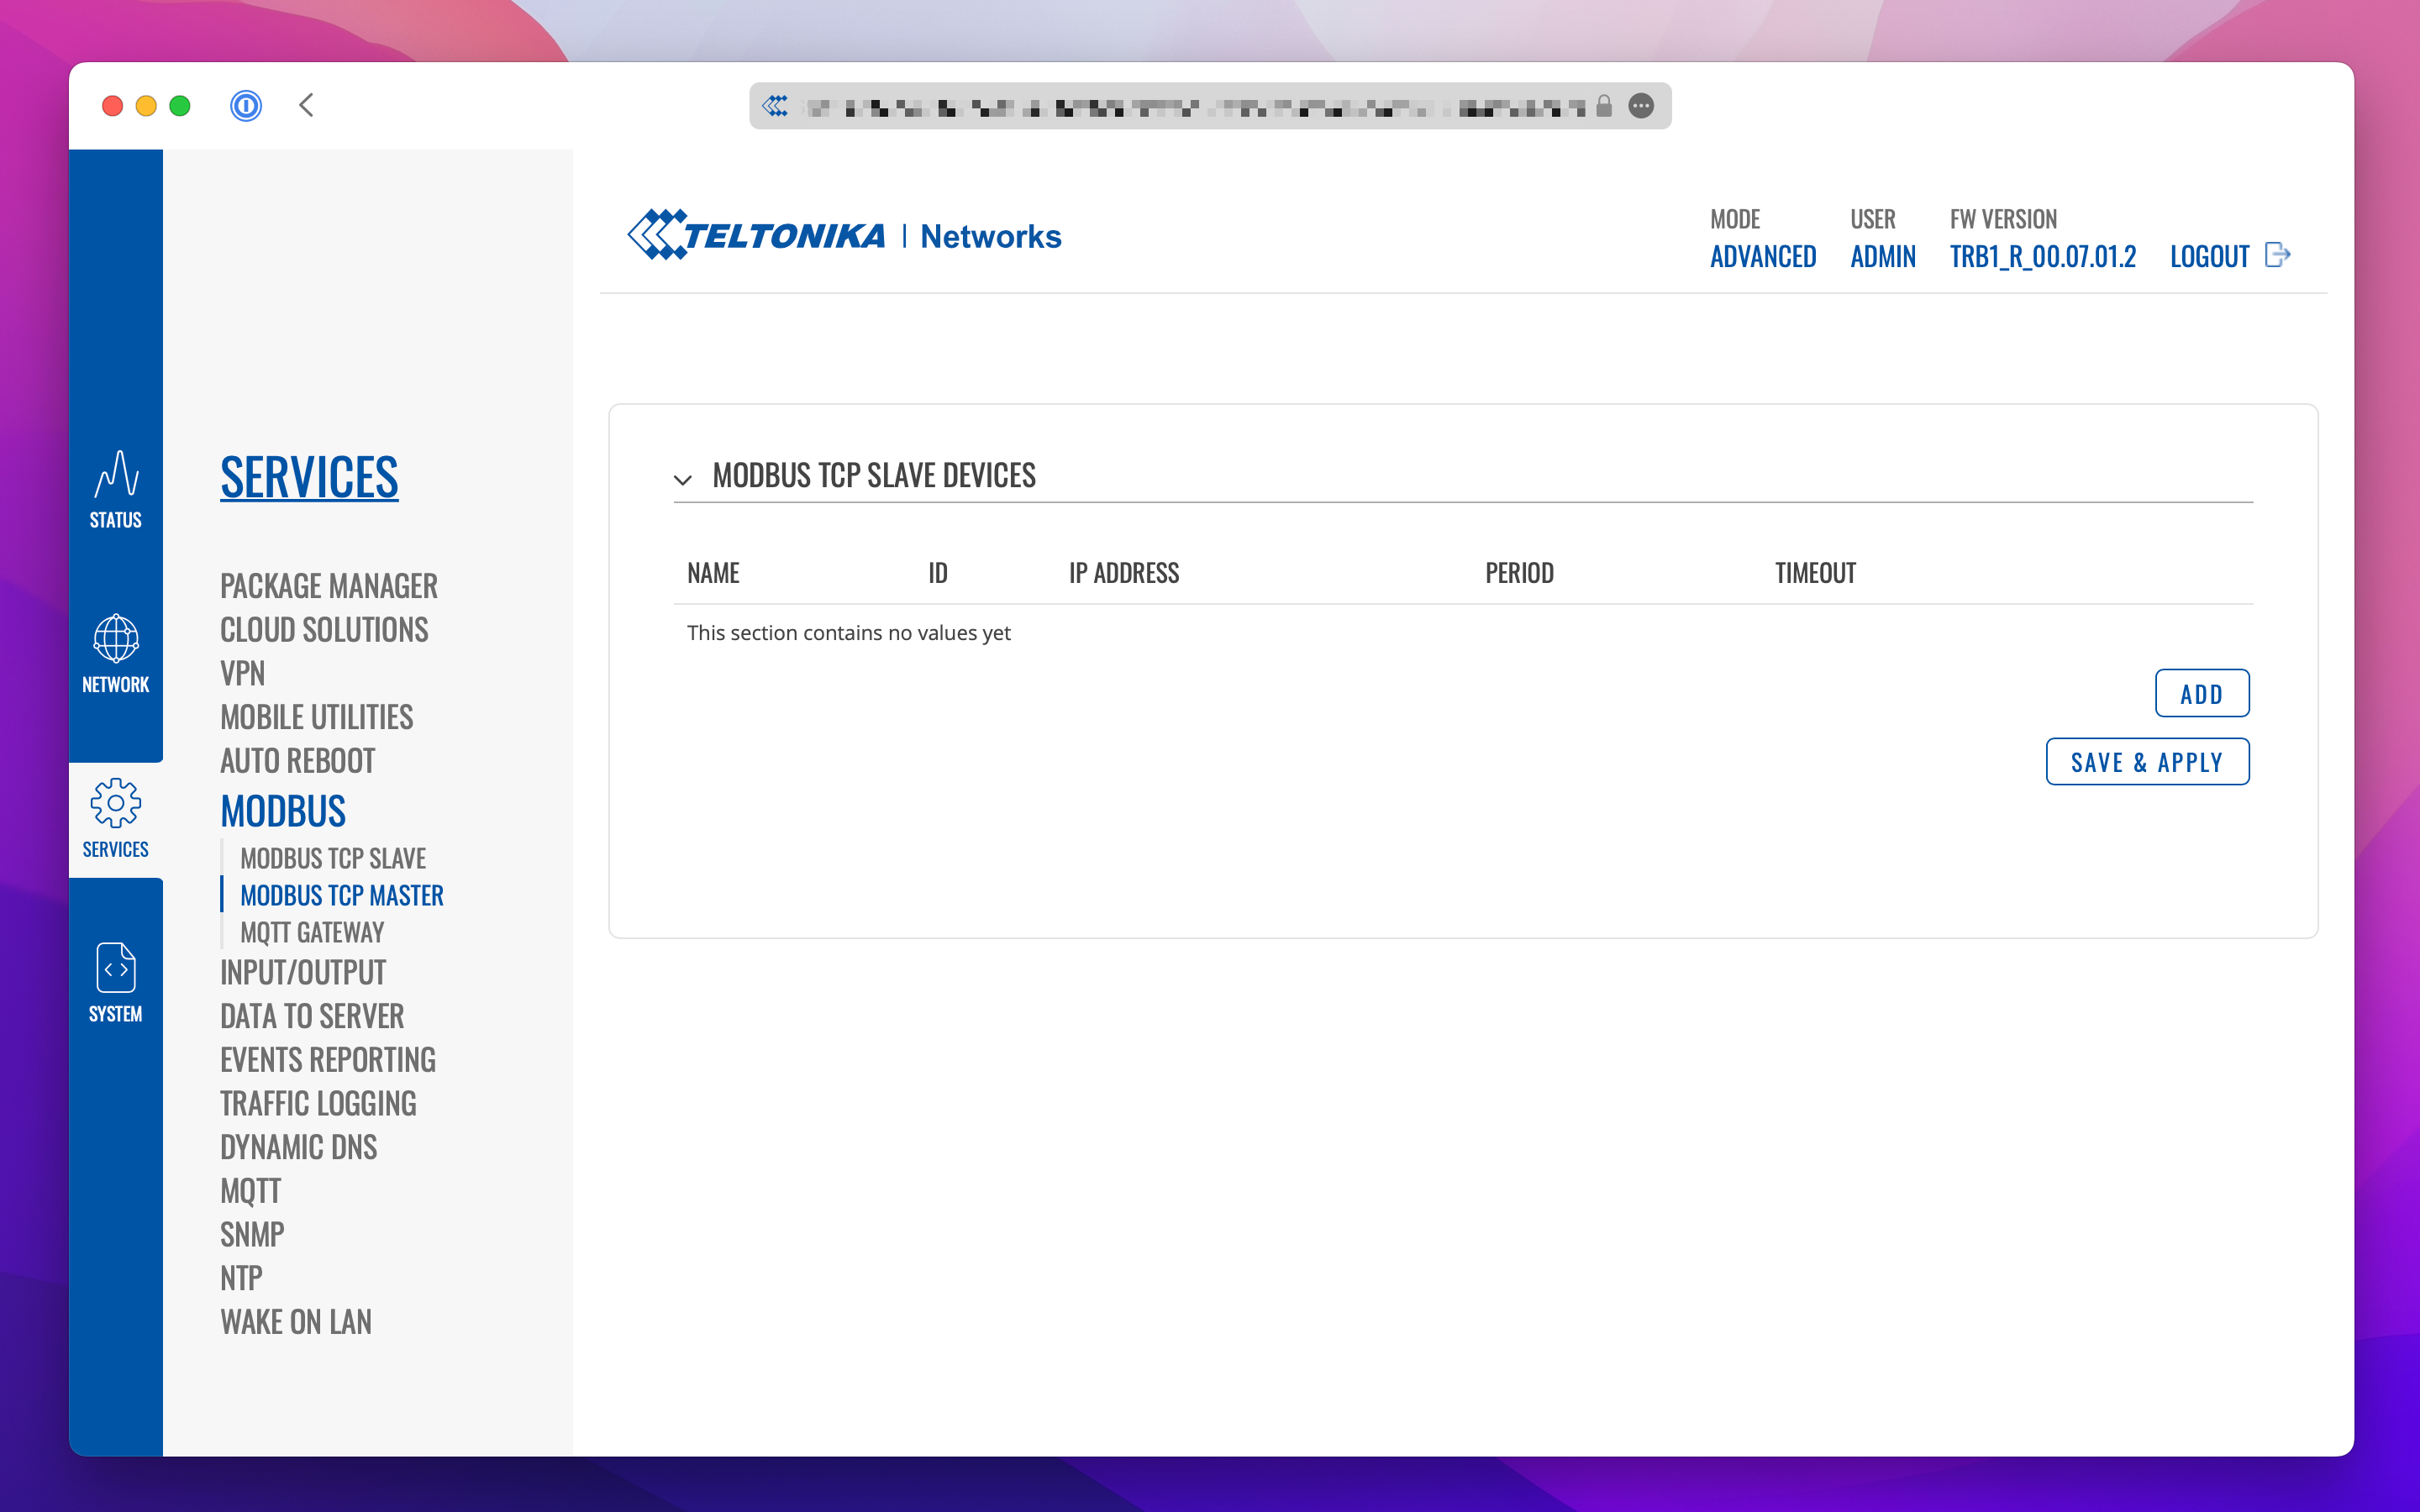Click the ADD button
Screen dimensions: 2420x1512
pos(2201,693)
